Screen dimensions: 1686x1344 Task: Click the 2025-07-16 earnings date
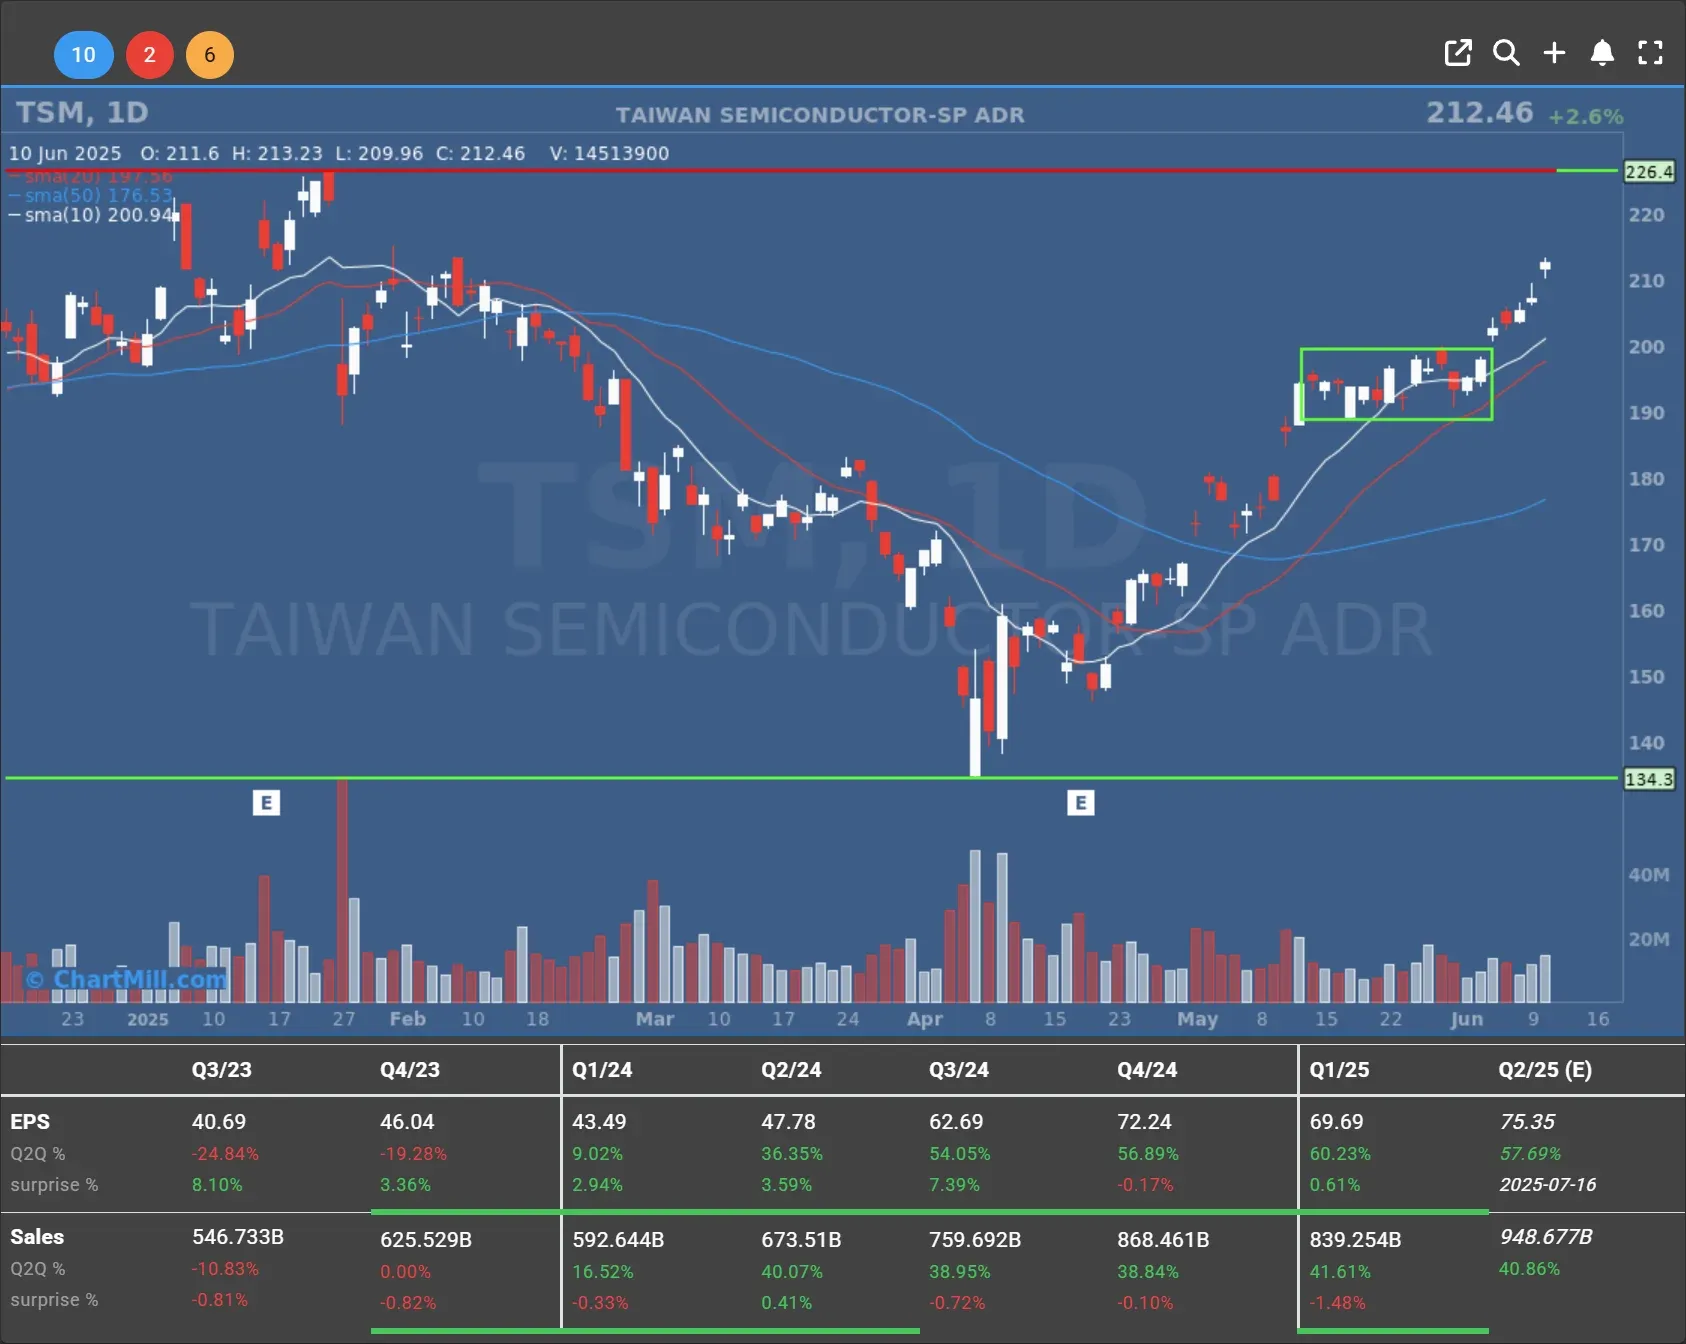coord(1547,1185)
